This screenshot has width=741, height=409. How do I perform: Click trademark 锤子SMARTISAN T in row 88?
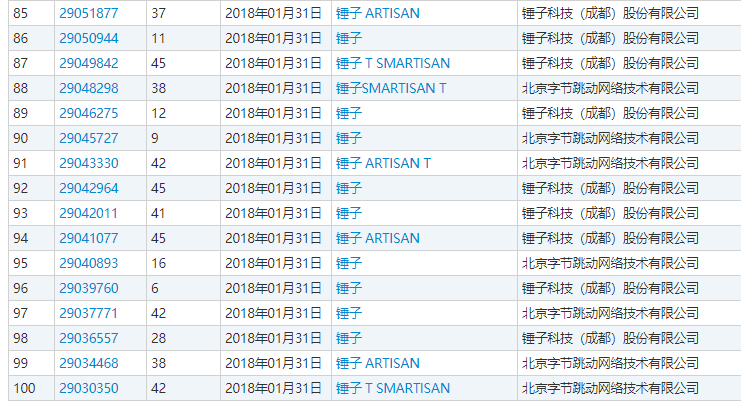(391, 88)
